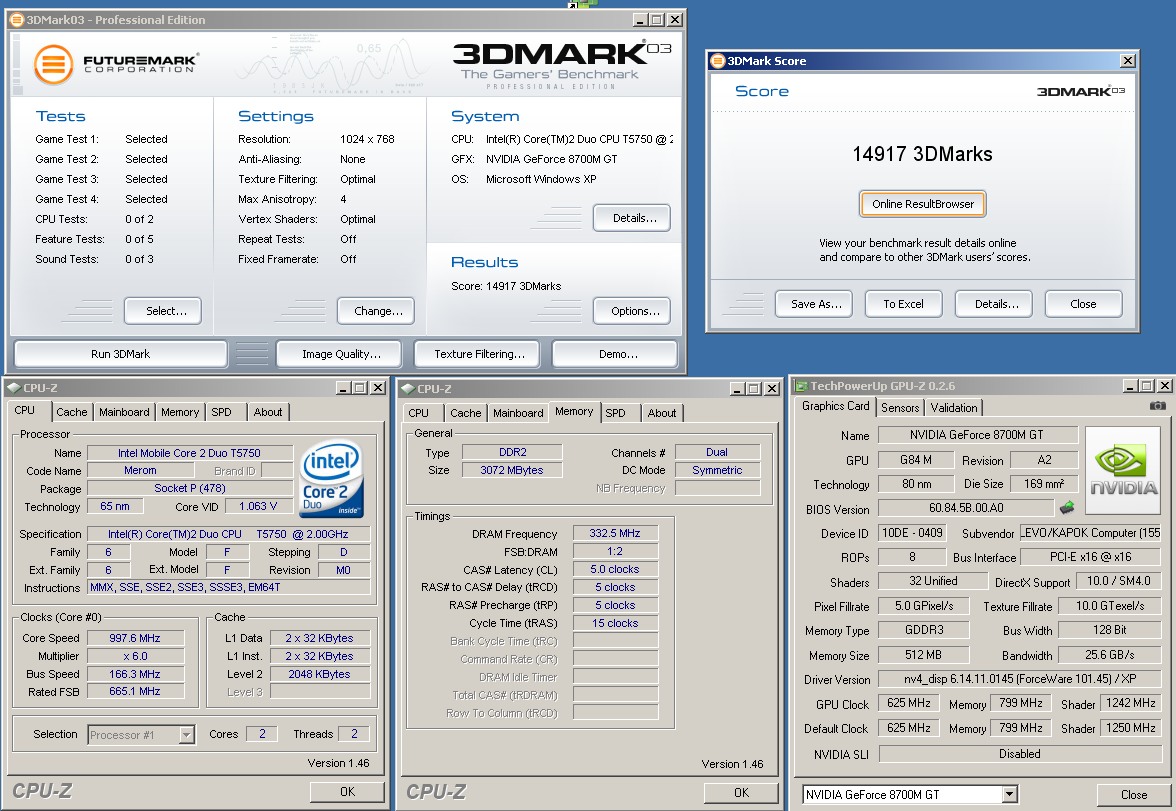
Task: Switch to Cache tab in the CPU-Z window showing the CPU tab
Action: click(x=71, y=412)
